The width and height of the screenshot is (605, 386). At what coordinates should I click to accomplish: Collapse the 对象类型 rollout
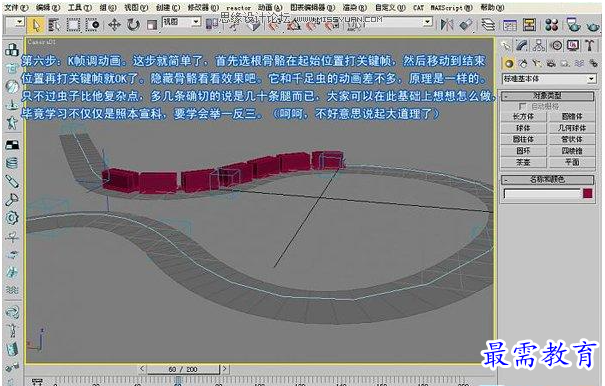point(547,95)
